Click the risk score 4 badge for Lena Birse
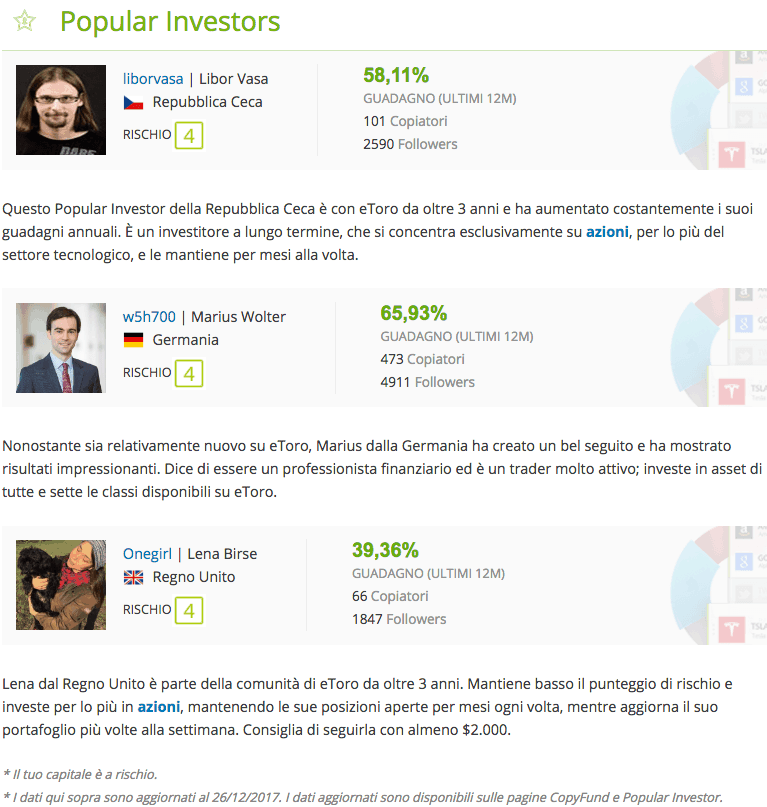The height and width of the screenshot is (807, 767). 189,611
